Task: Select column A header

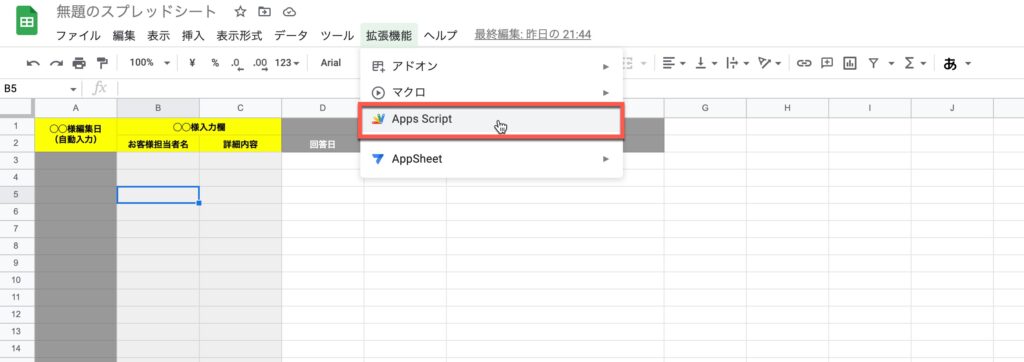Action: coord(76,108)
